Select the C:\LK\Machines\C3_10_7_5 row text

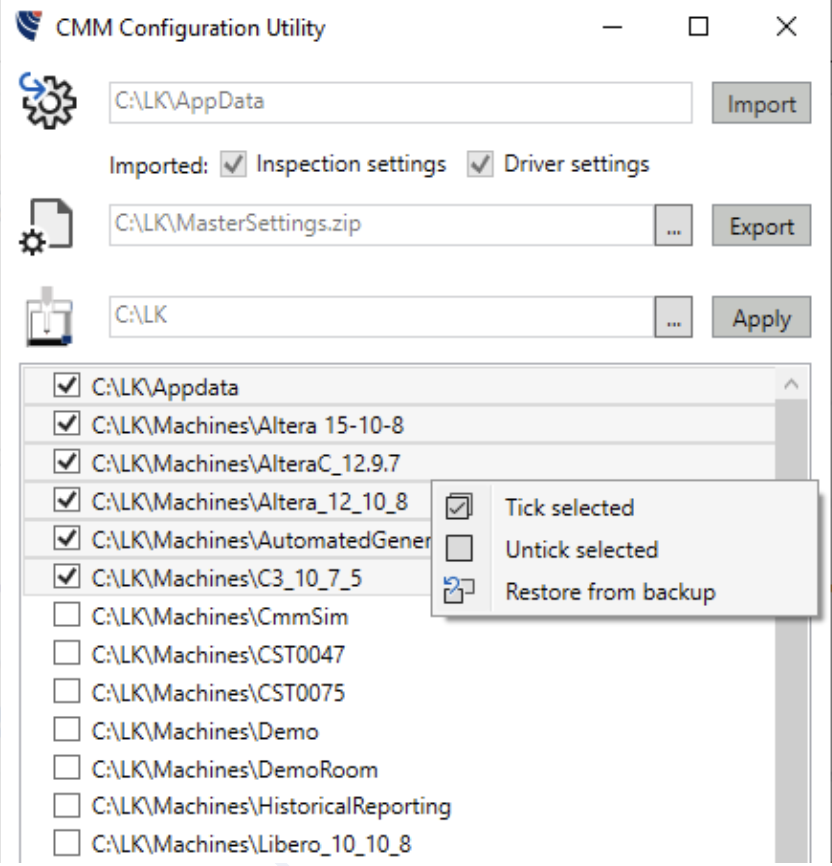coord(227,579)
